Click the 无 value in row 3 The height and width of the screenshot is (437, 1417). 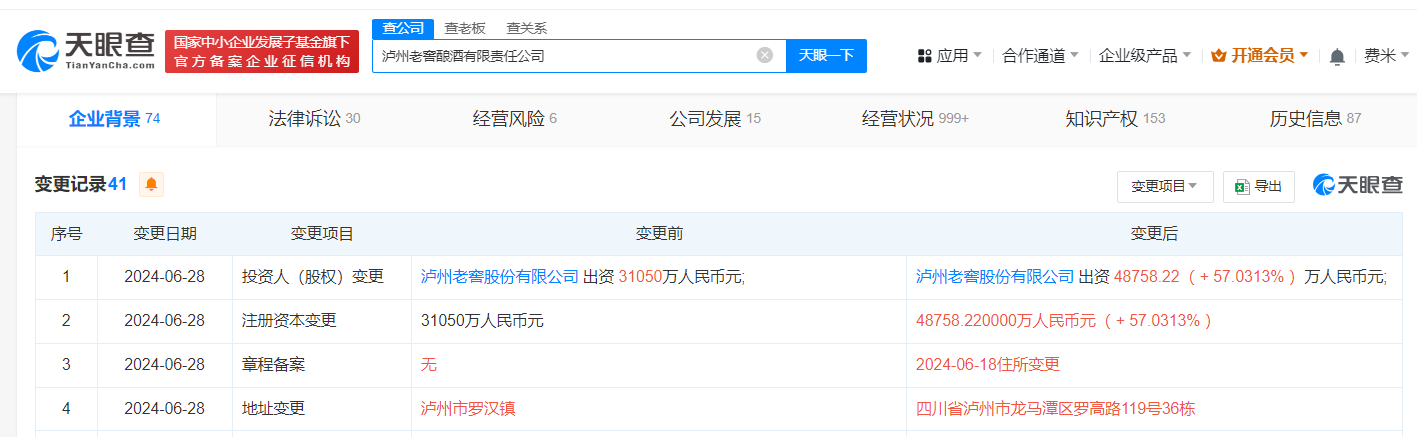point(429,365)
